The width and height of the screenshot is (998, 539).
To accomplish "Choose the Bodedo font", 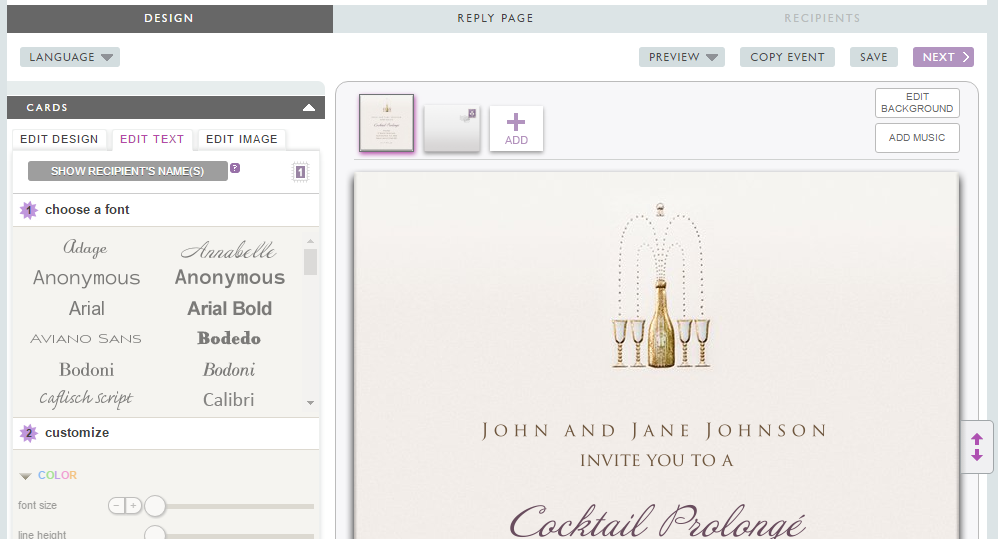I will point(229,338).
